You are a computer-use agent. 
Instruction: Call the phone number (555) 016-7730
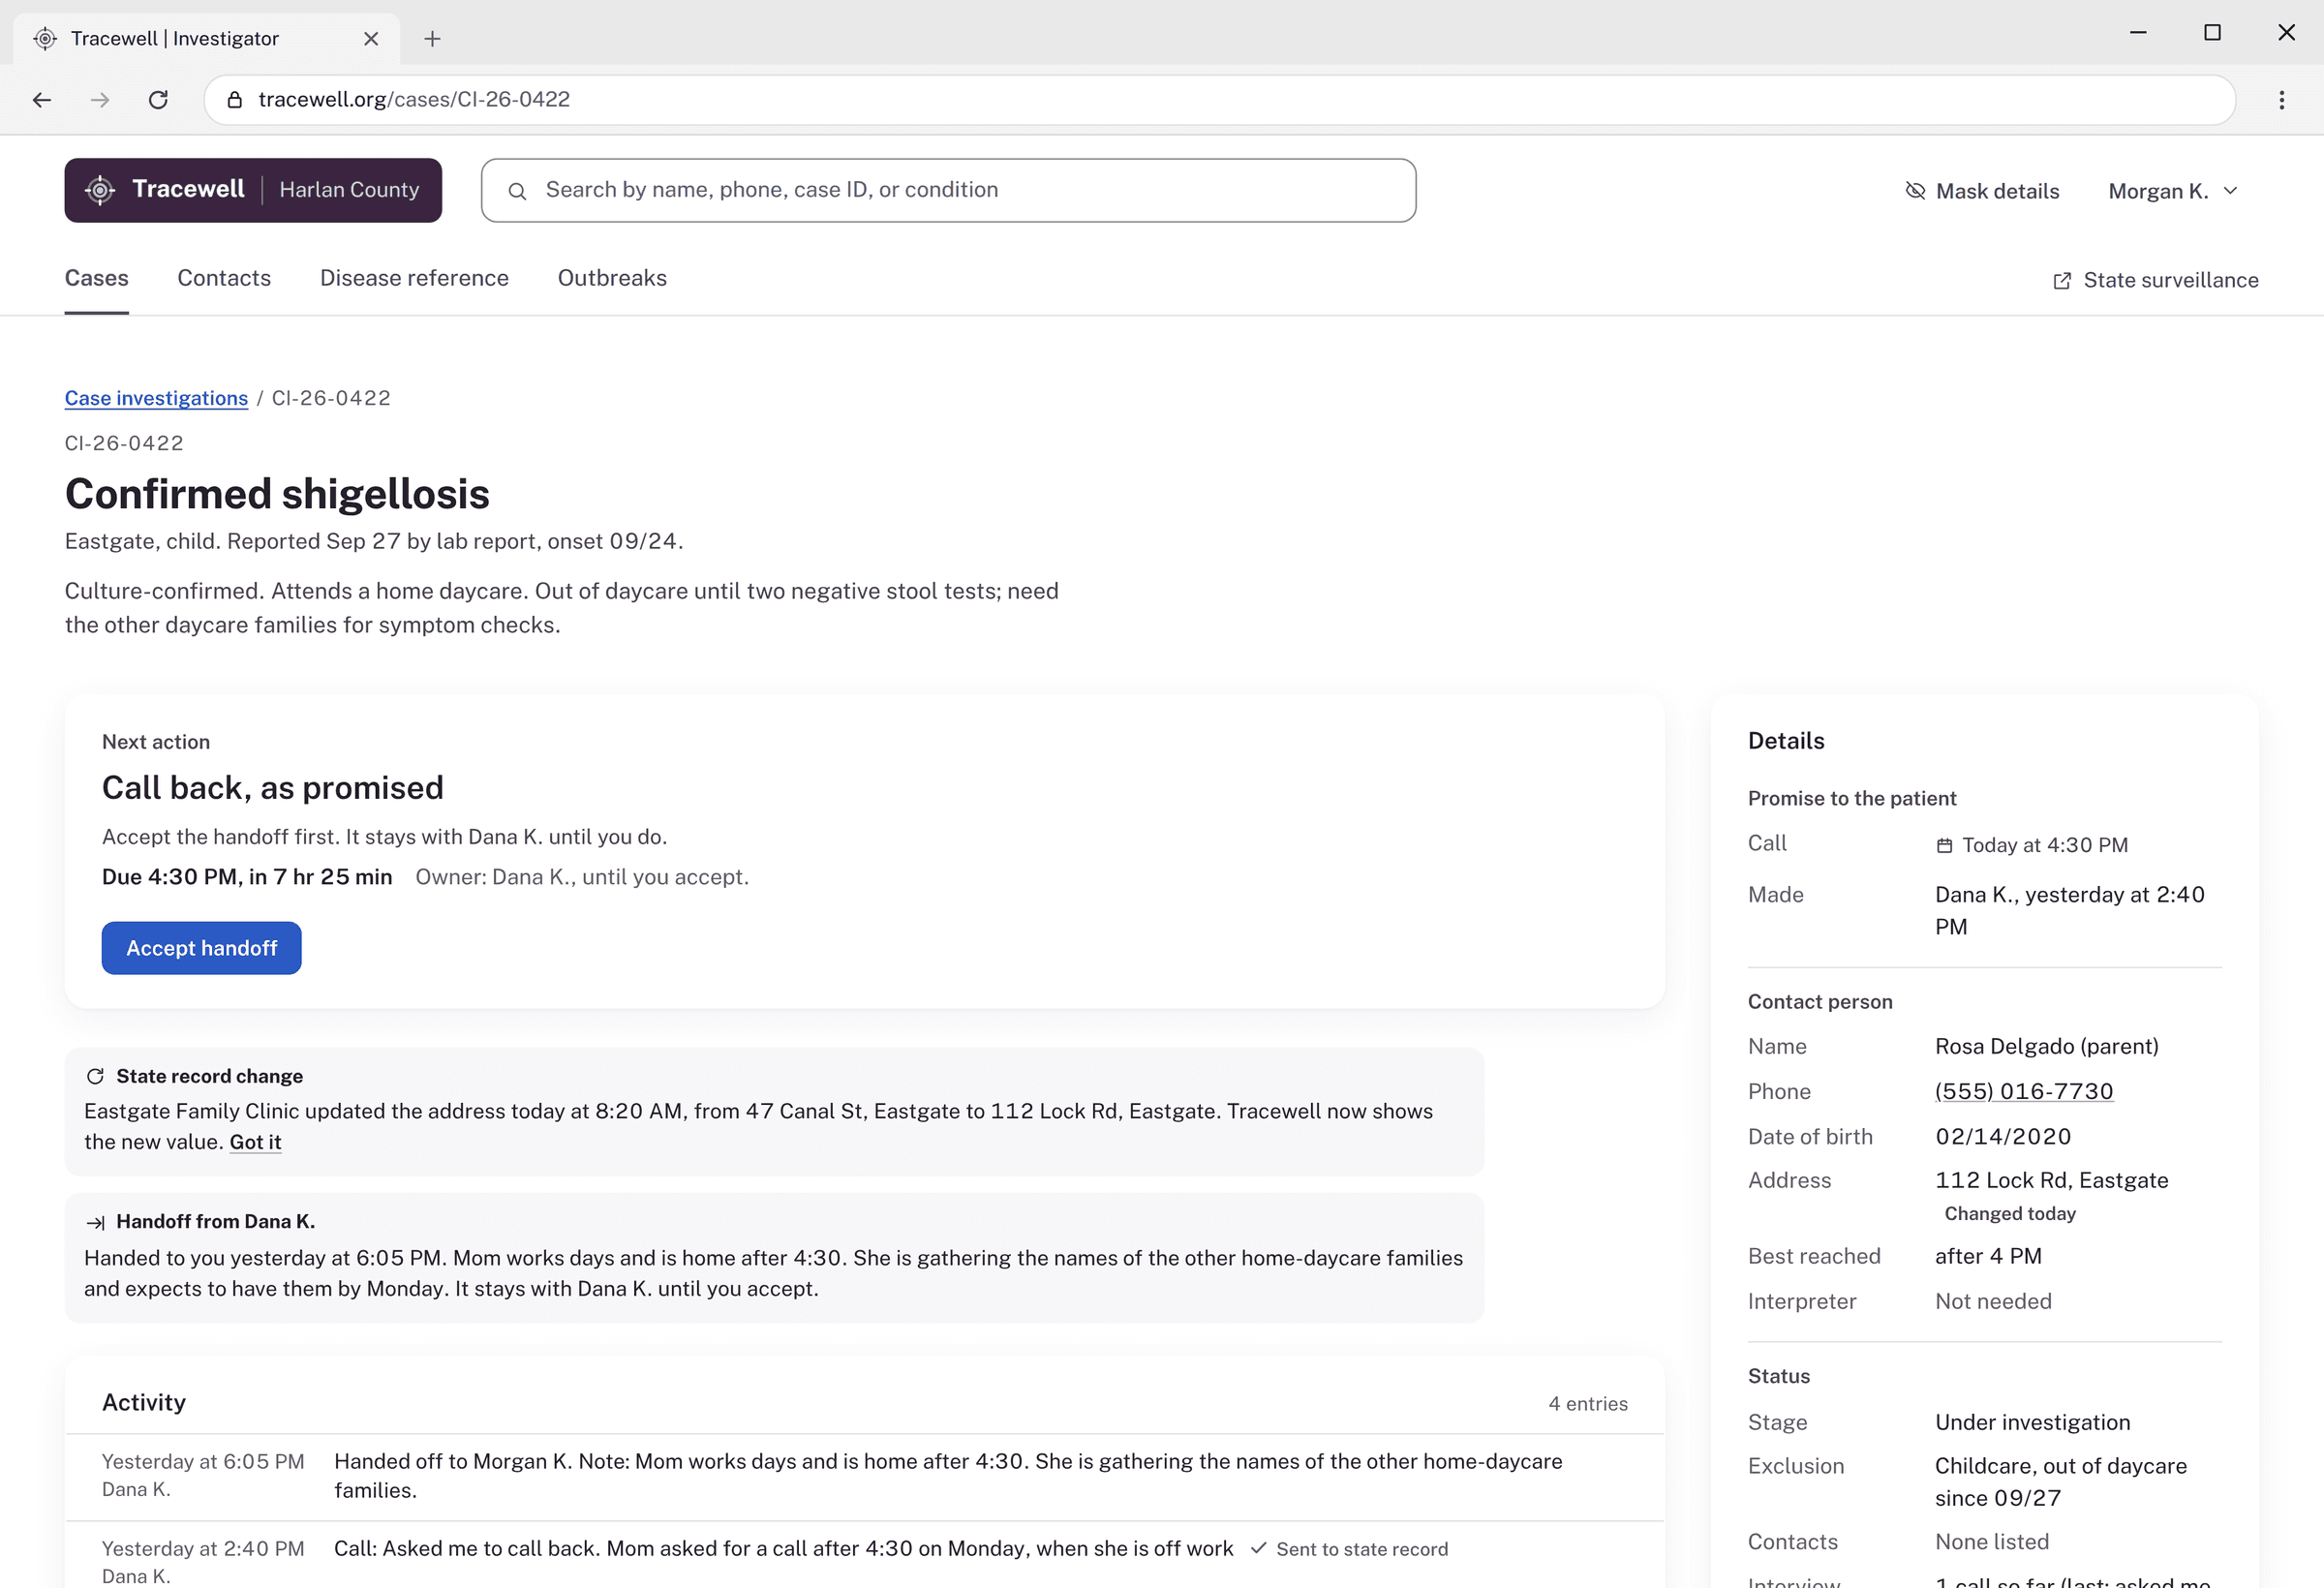(2024, 1091)
